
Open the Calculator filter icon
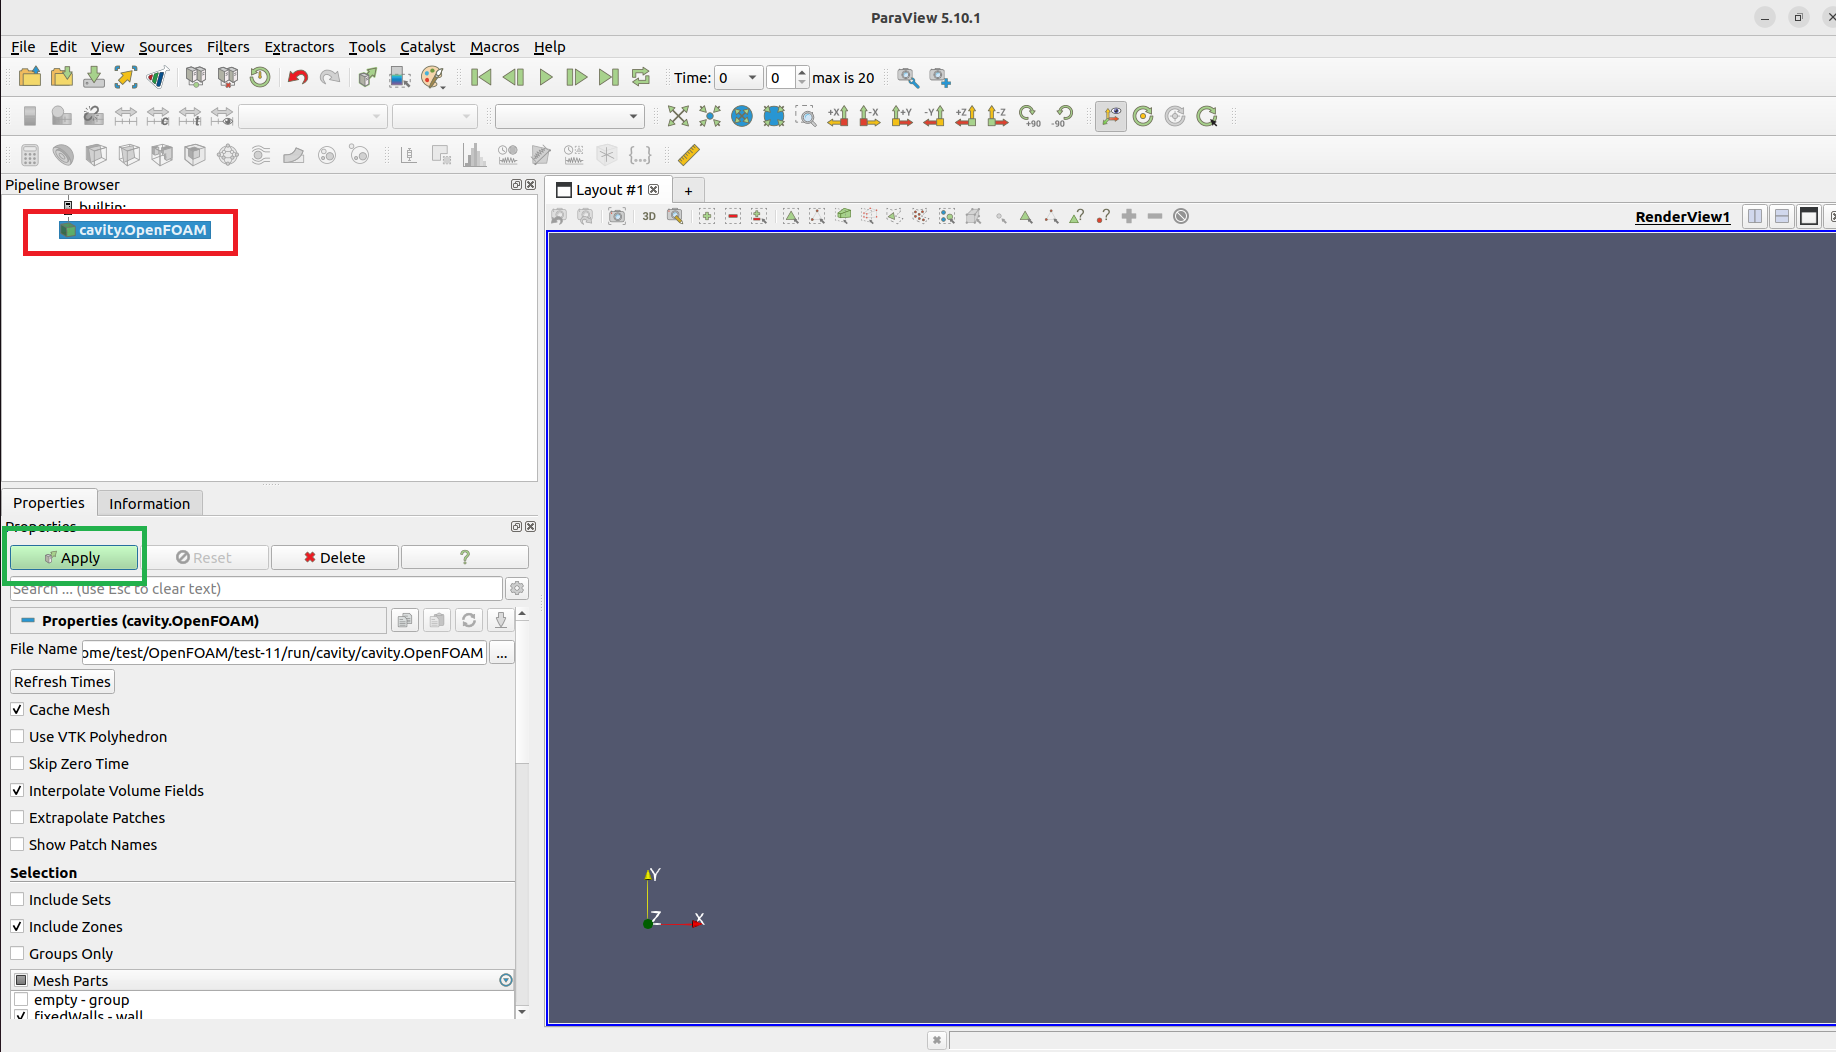[x=29, y=155]
